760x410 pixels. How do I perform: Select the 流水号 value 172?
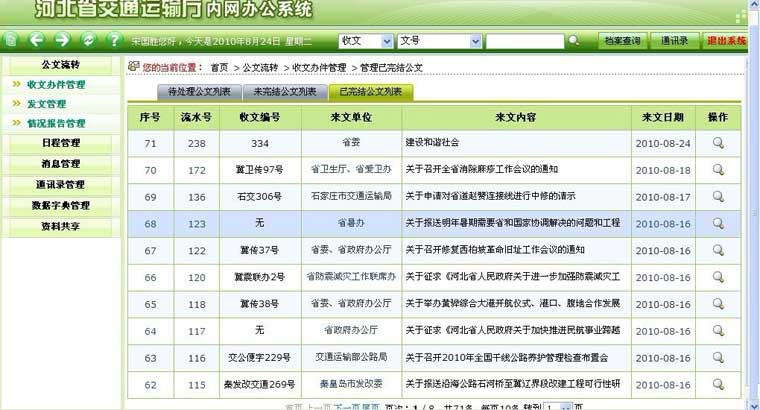(197, 170)
